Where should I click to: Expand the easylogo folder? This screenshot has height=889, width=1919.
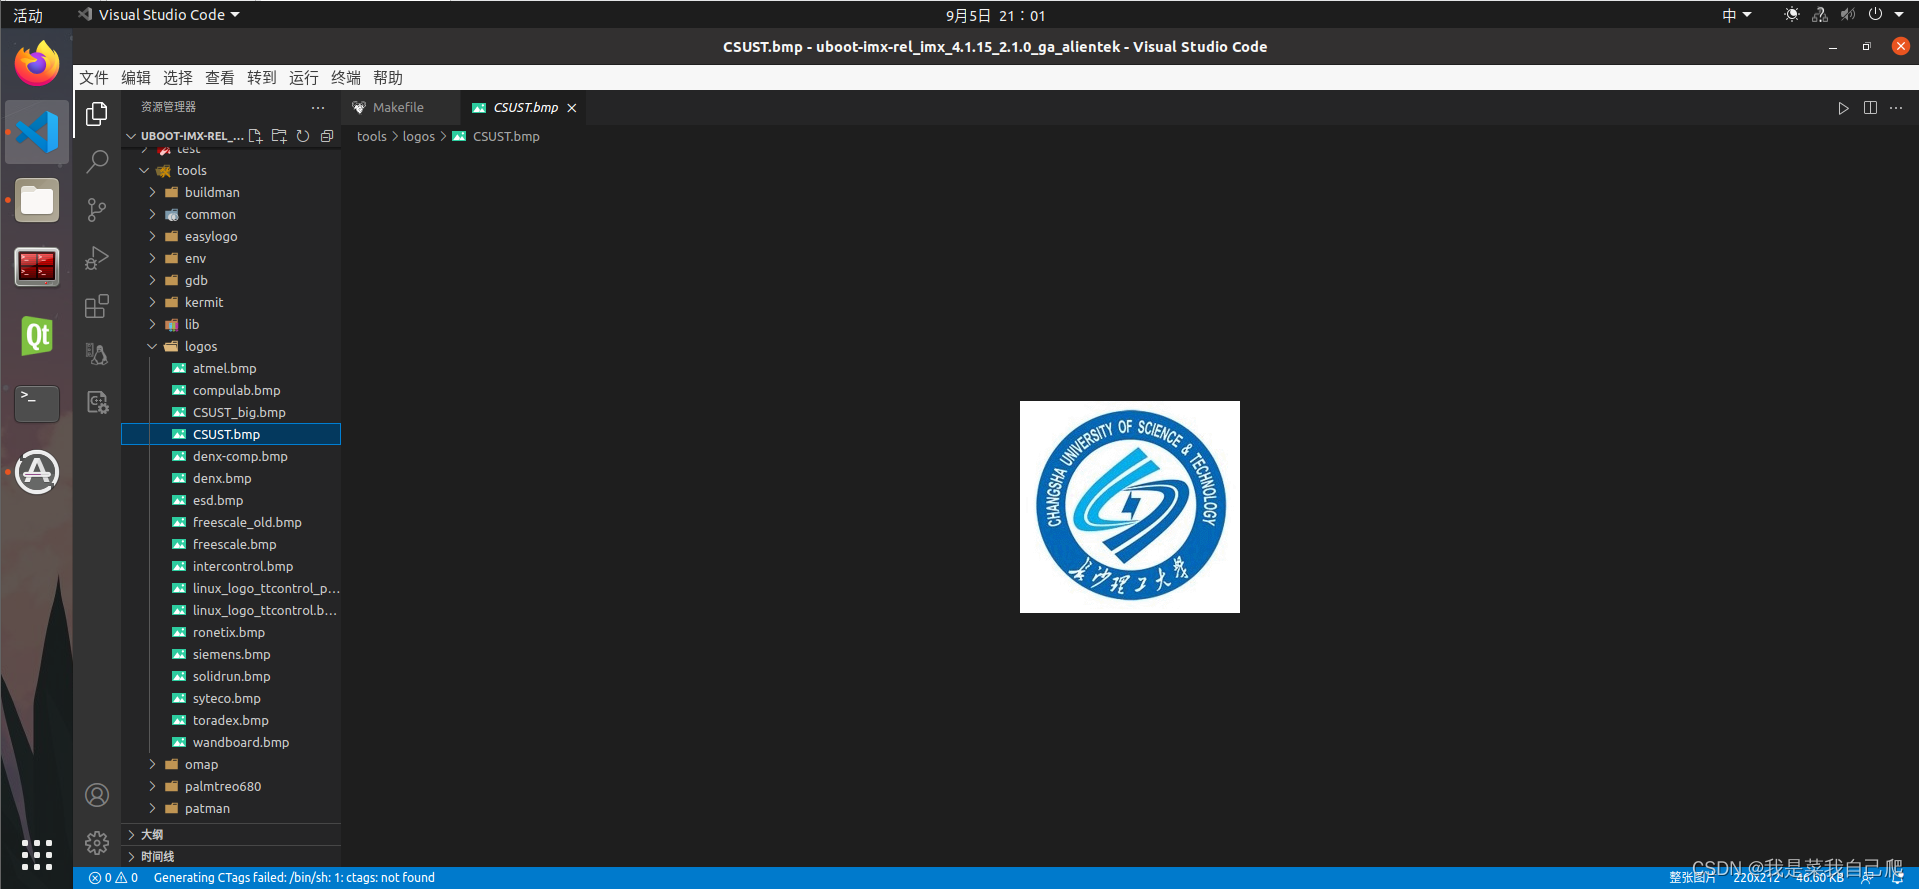pyautogui.click(x=152, y=236)
